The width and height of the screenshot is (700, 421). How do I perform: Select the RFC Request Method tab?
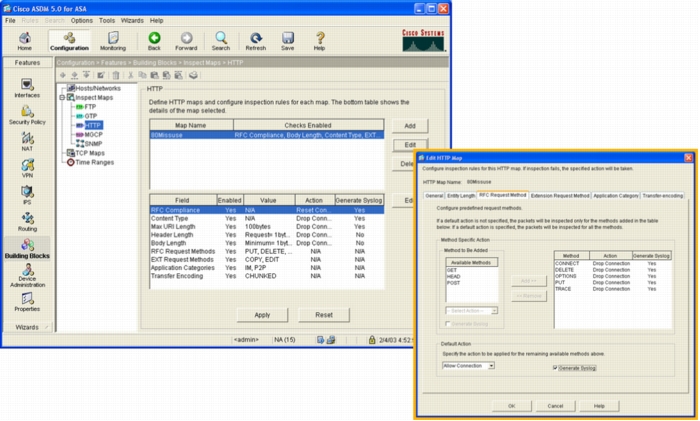tap(503, 195)
